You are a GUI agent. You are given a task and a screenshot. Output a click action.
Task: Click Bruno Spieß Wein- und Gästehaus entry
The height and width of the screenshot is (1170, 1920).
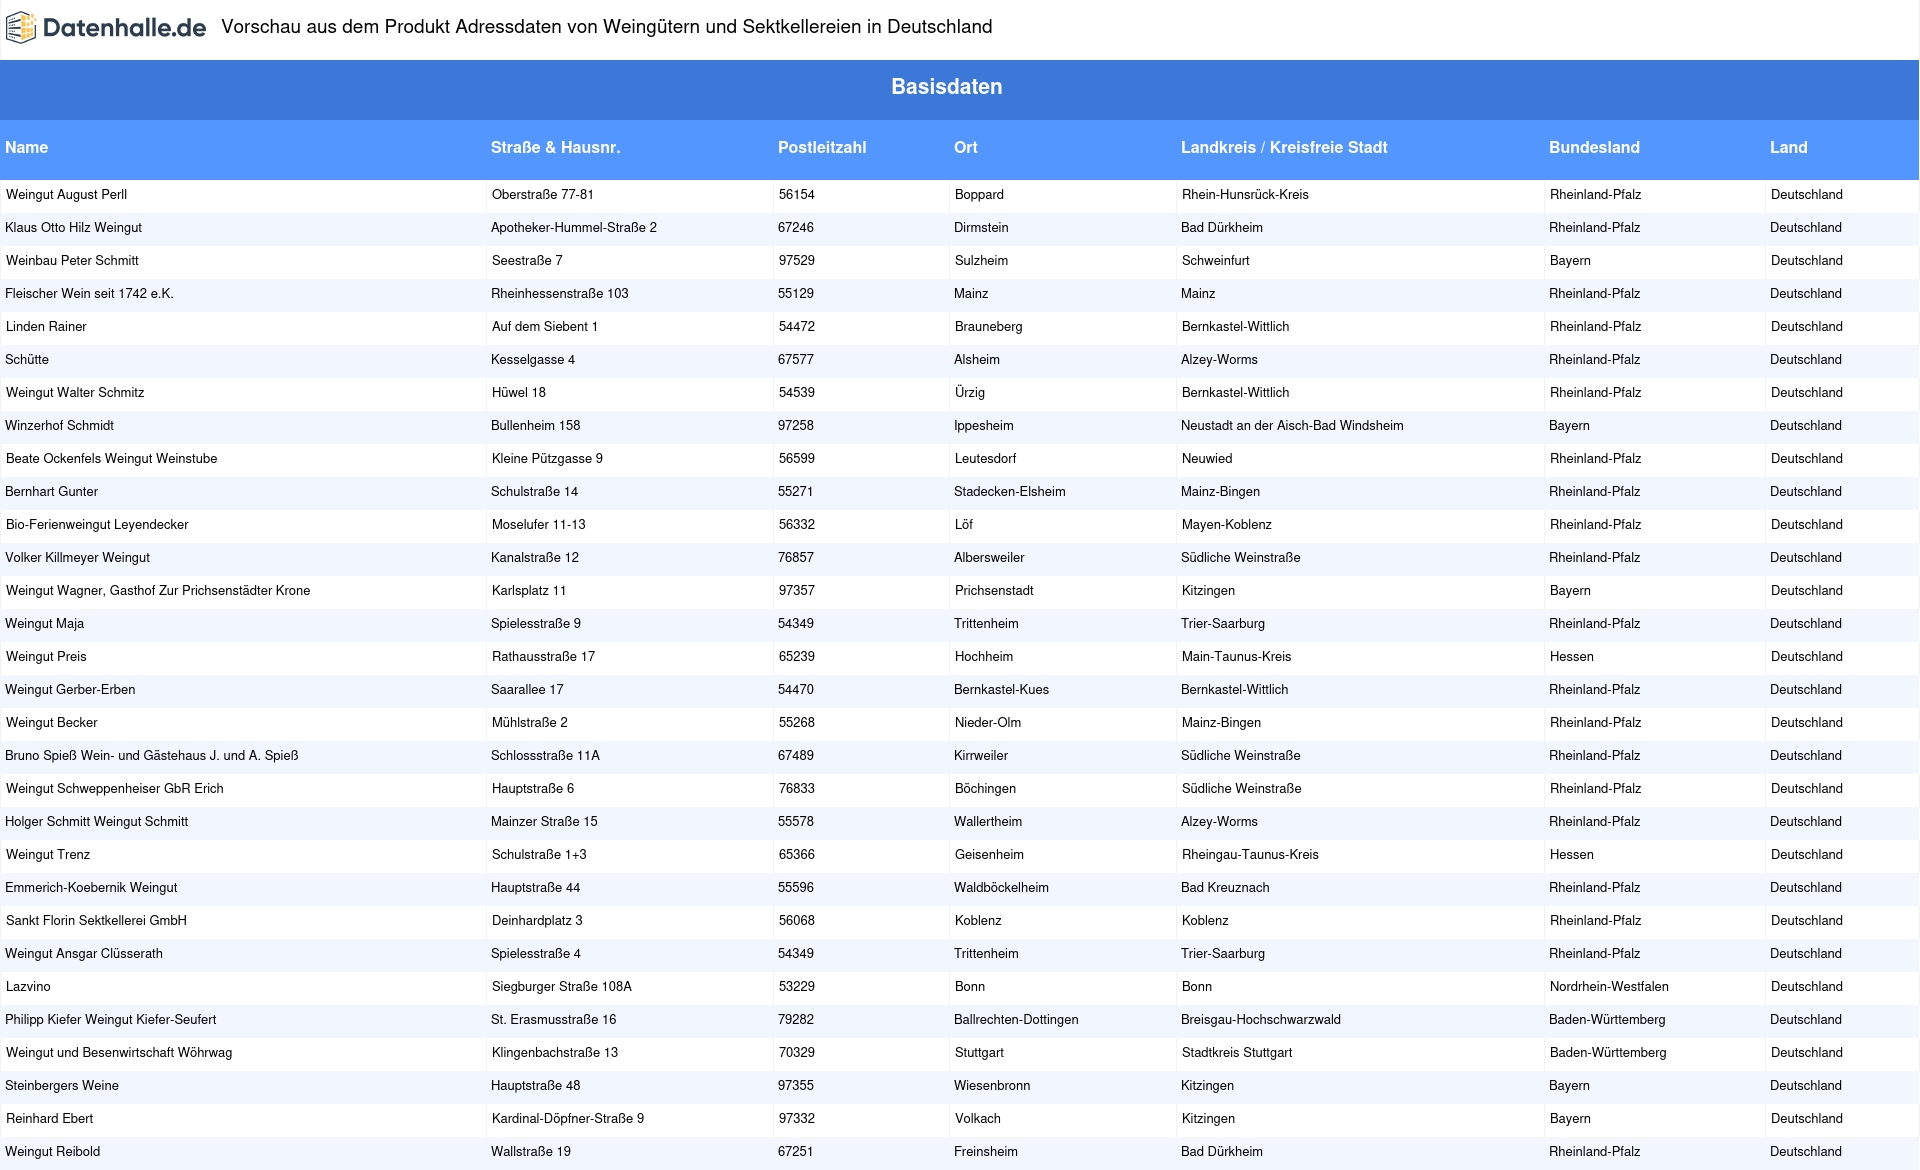[151, 756]
